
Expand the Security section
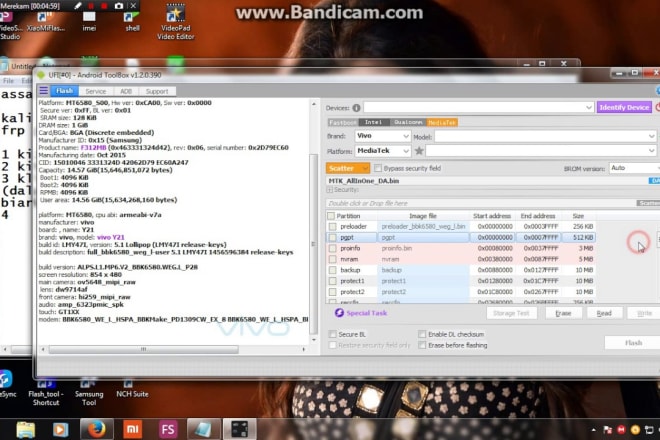pyautogui.click(x=329, y=190)
